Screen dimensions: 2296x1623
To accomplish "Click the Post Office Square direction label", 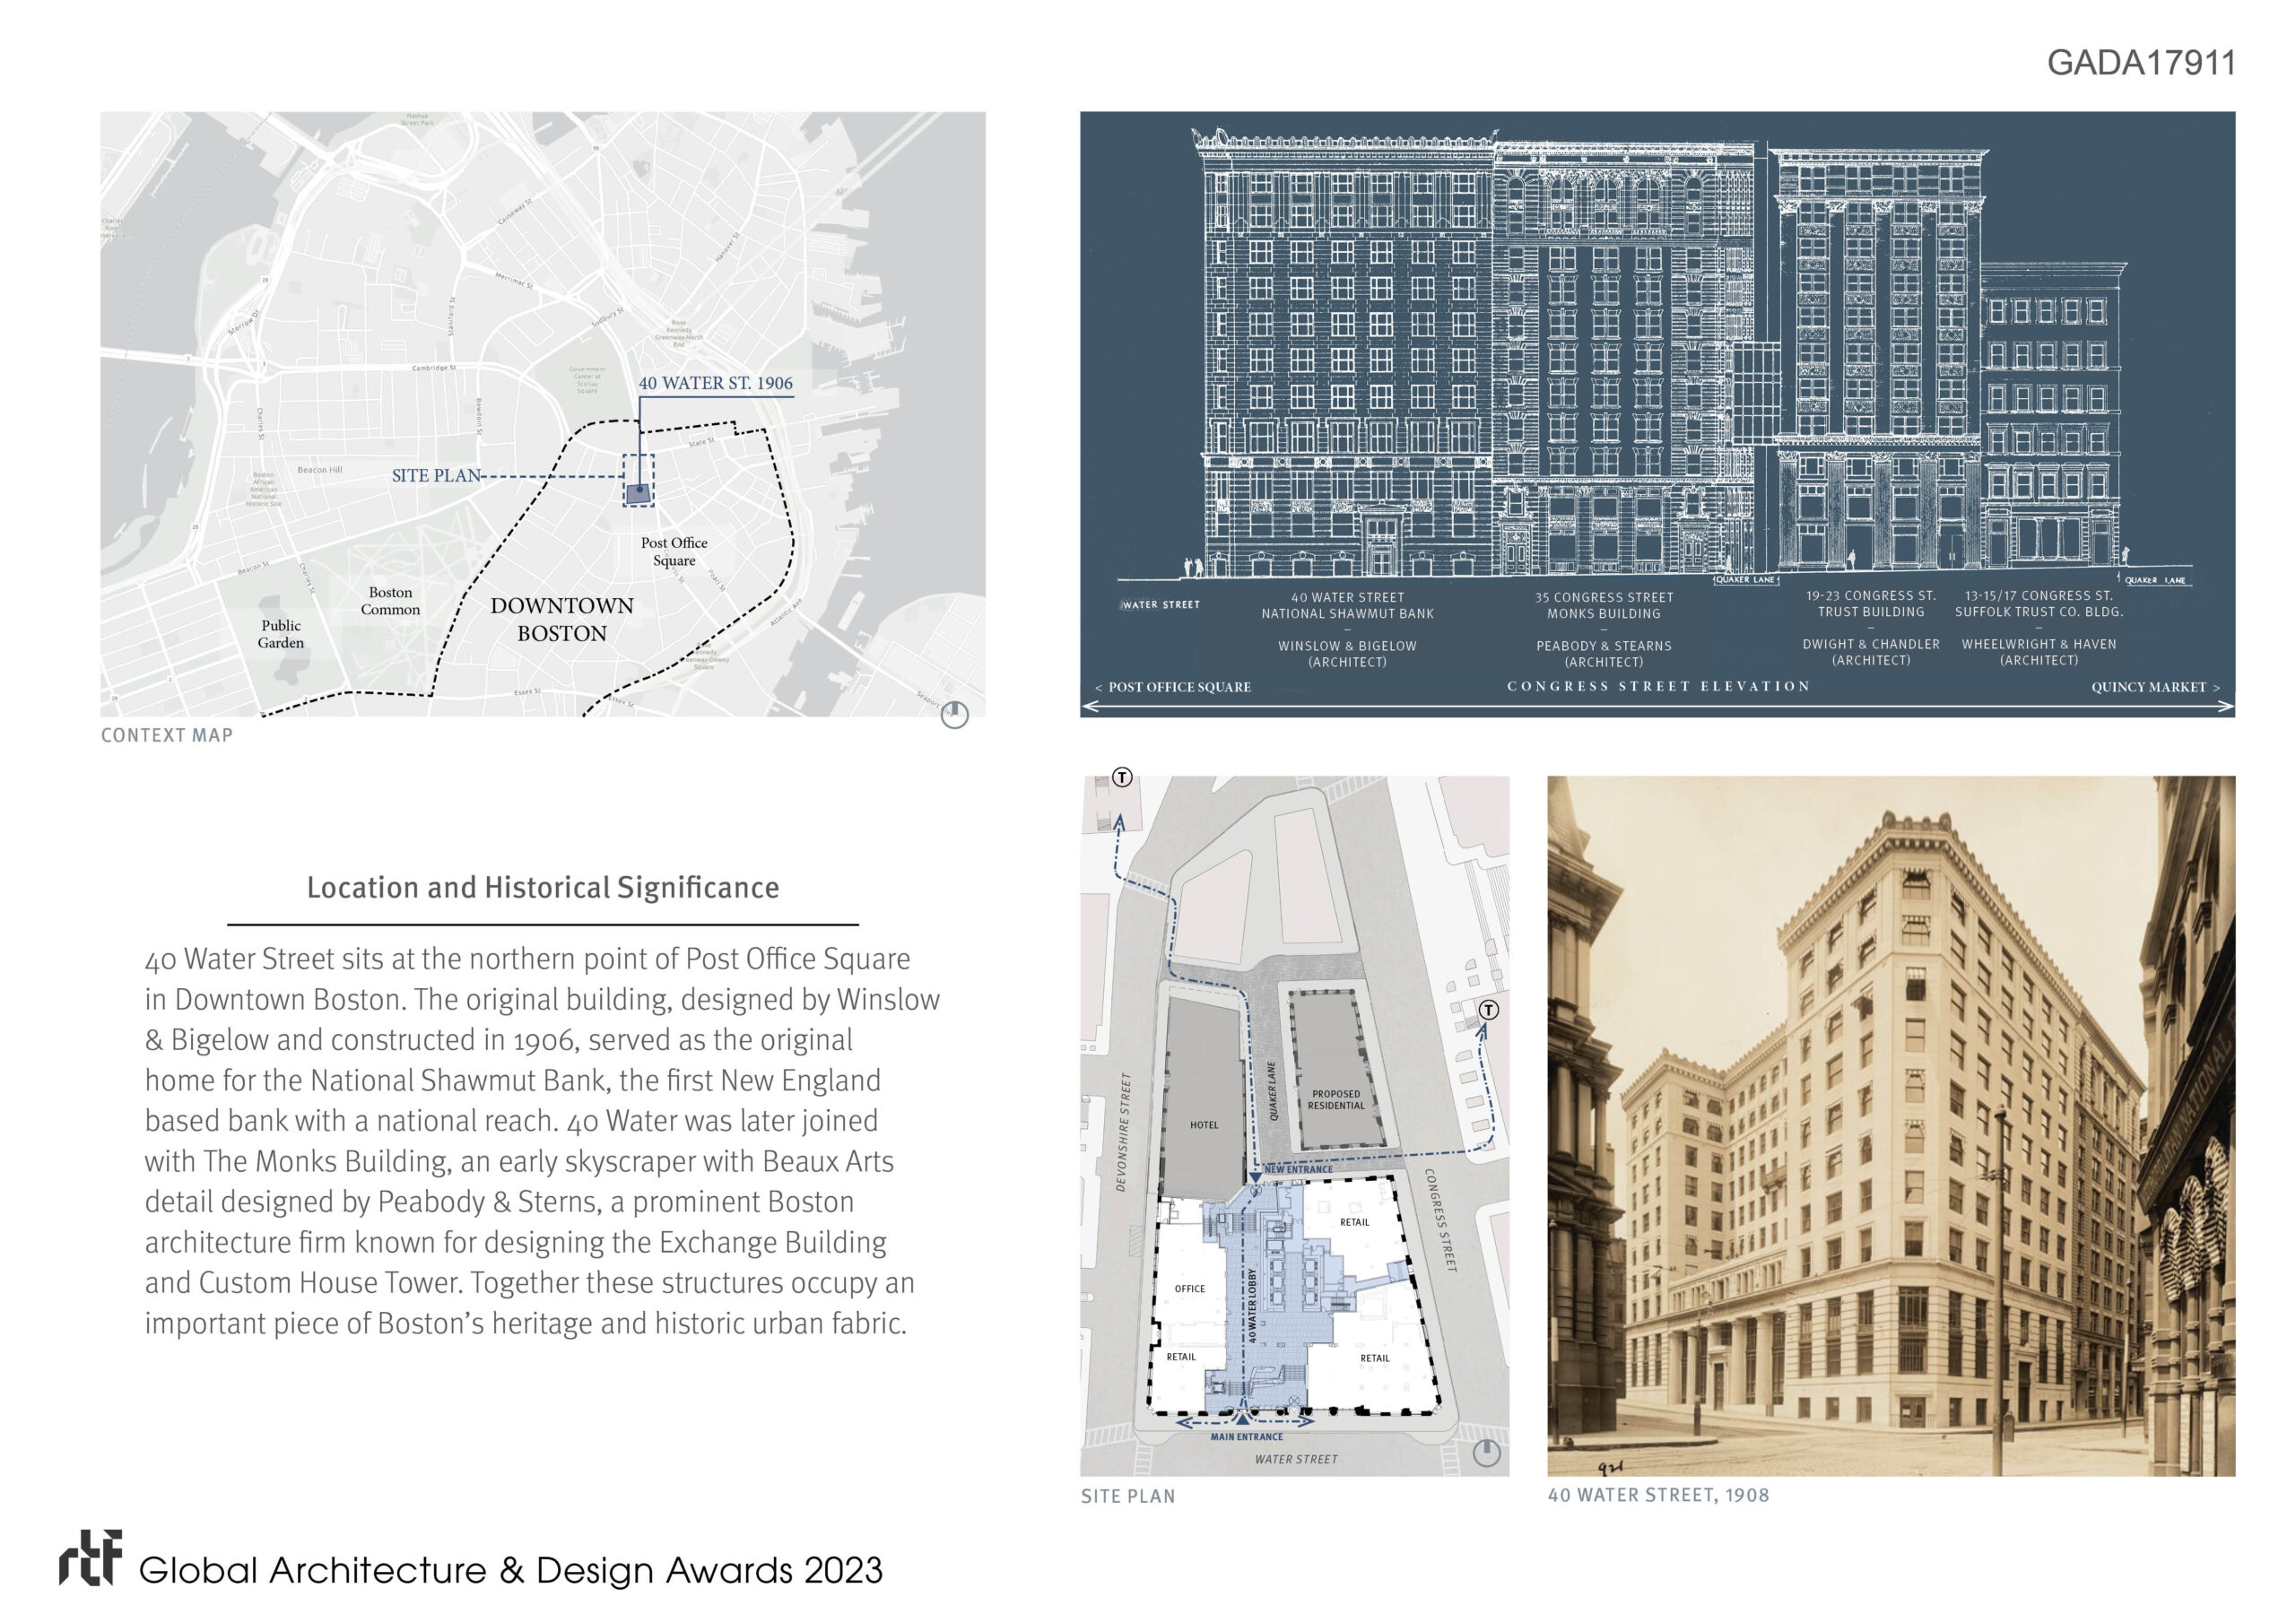I will 1173,687.
